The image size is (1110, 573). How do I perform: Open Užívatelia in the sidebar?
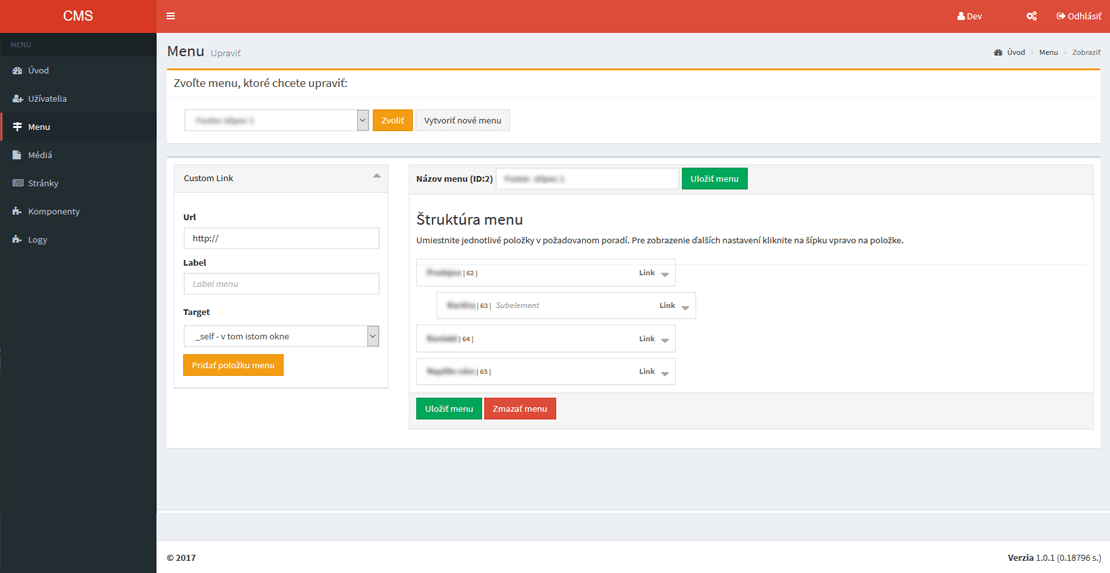pyautogui.click(x=78, y=98)
